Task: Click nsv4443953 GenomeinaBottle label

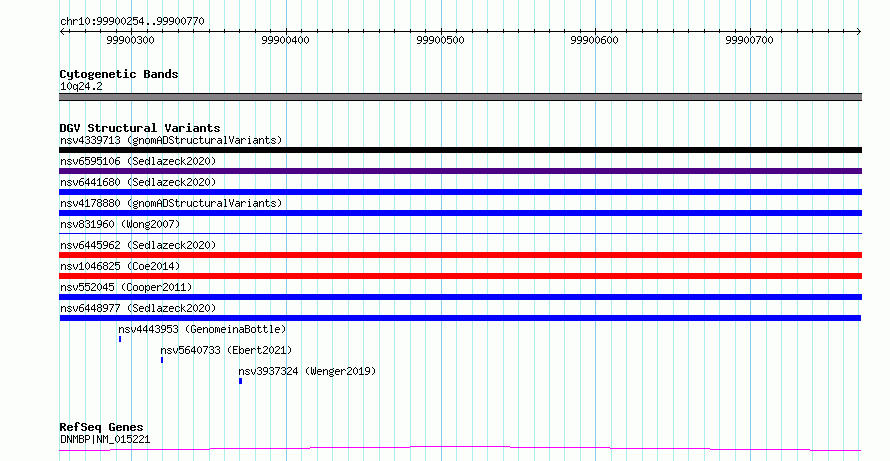Action: [202, 329]
